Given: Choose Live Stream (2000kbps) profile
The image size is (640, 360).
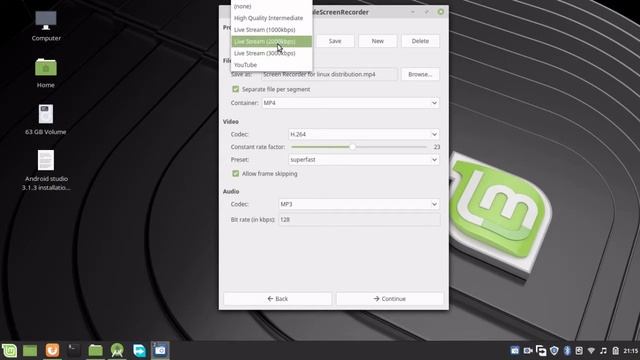Looking at the screenshot, I should (x=271, y=41).
